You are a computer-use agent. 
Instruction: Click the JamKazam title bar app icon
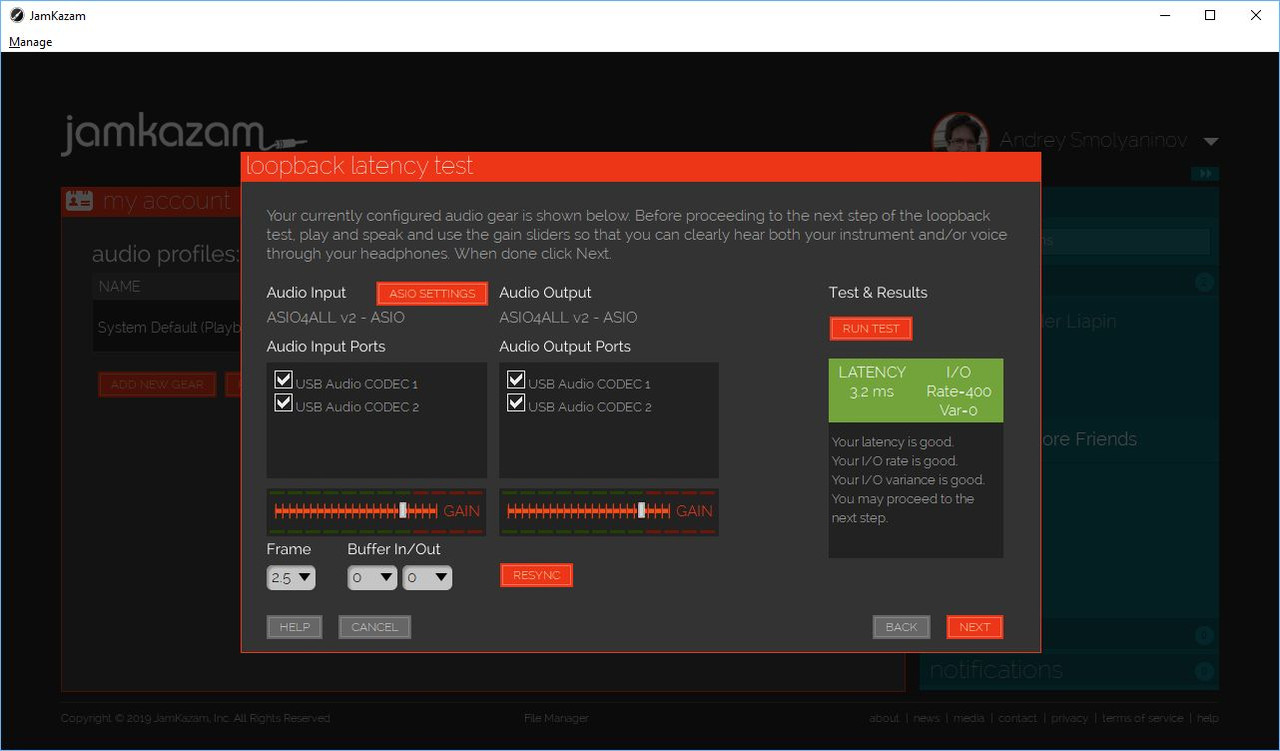[16, 15]
